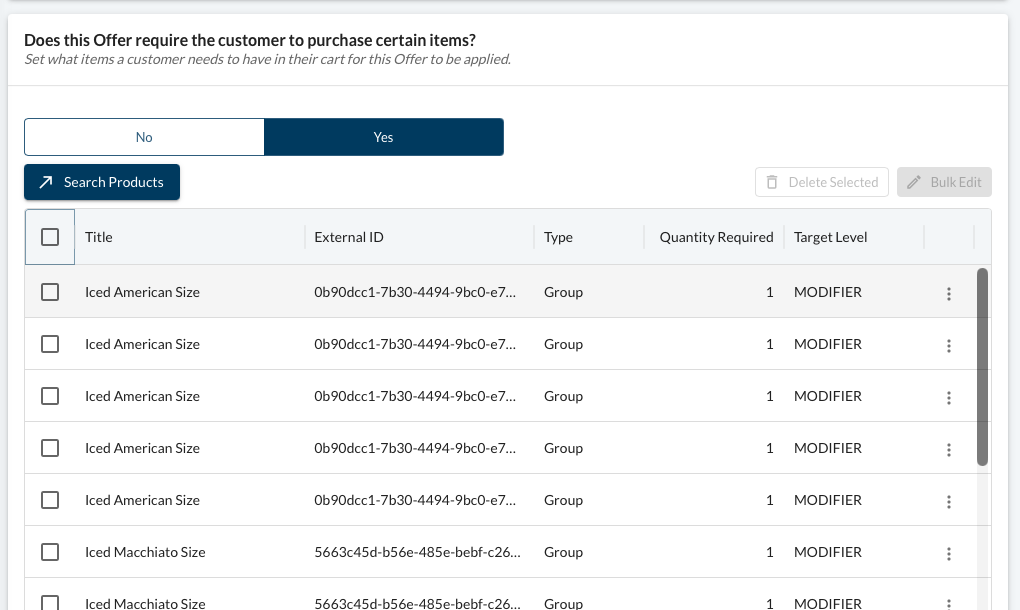This screenshot has height=610, width=1020.
Task: Click the table's vertical scrollbar thumb
Action: pos(982,367)
